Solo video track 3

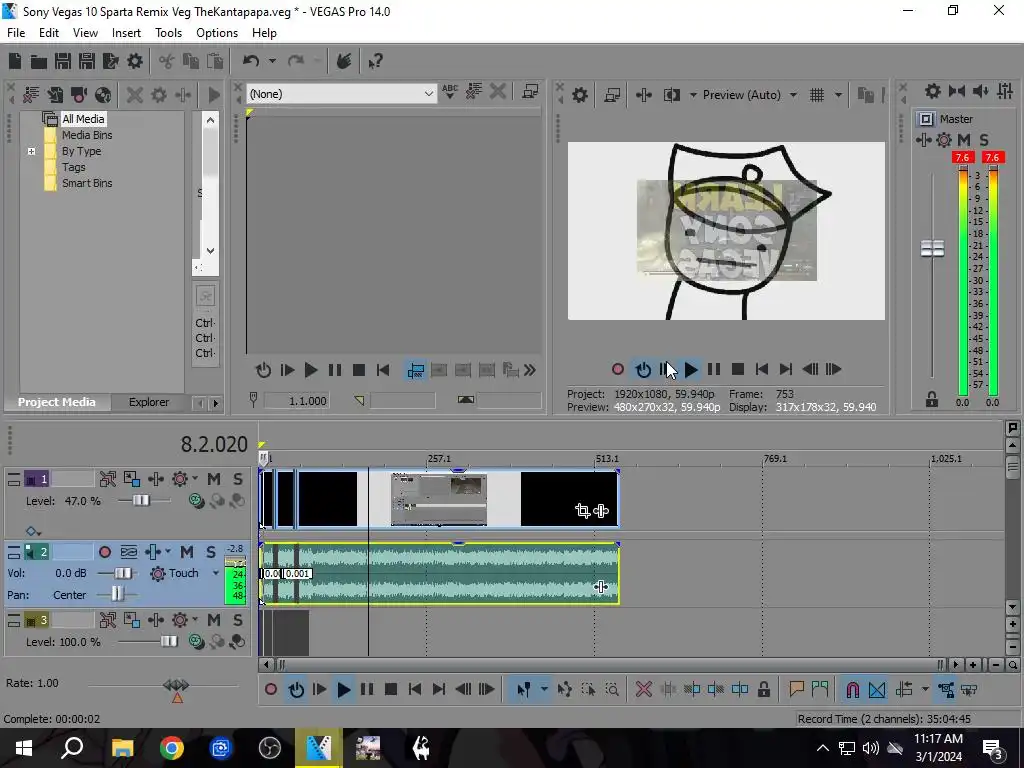point(238,620)
